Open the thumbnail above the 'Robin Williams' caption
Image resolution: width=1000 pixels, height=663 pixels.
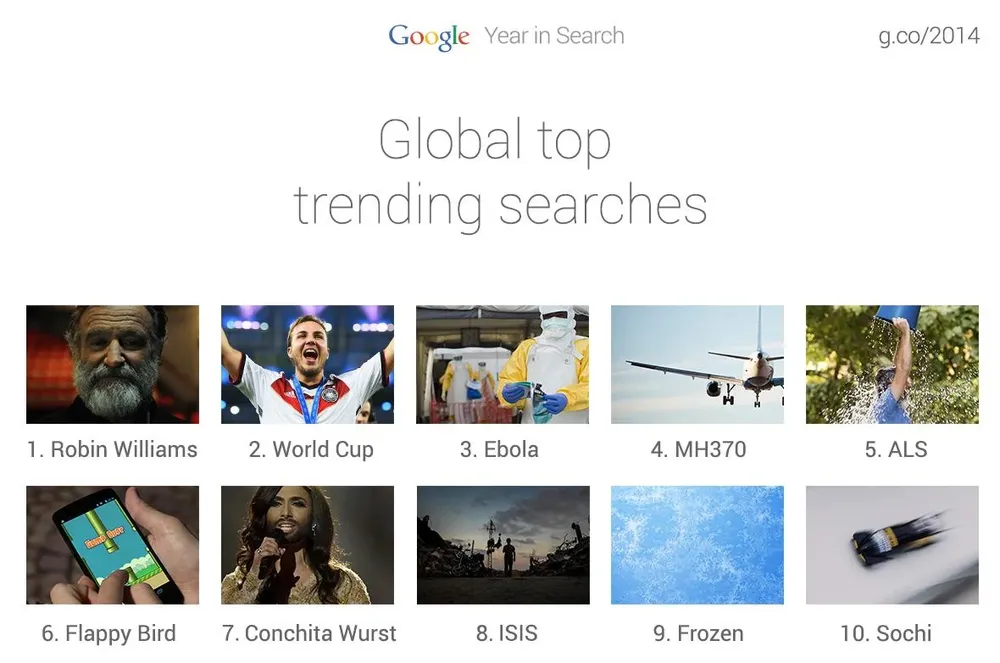point(112,364)
